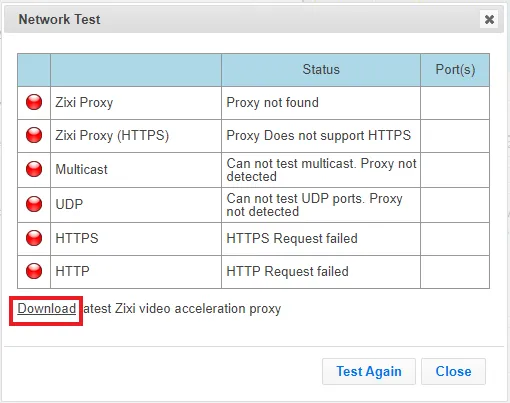Click the red status icon in Multicast row
510x403 pixels.
tap(34, 169)
